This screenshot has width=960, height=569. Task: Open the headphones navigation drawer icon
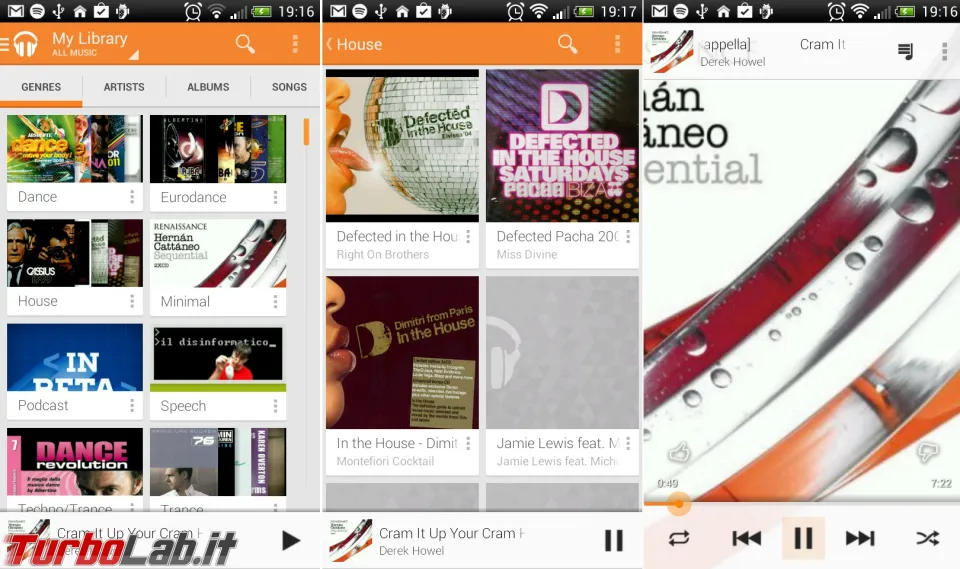[x=25, y=44]
